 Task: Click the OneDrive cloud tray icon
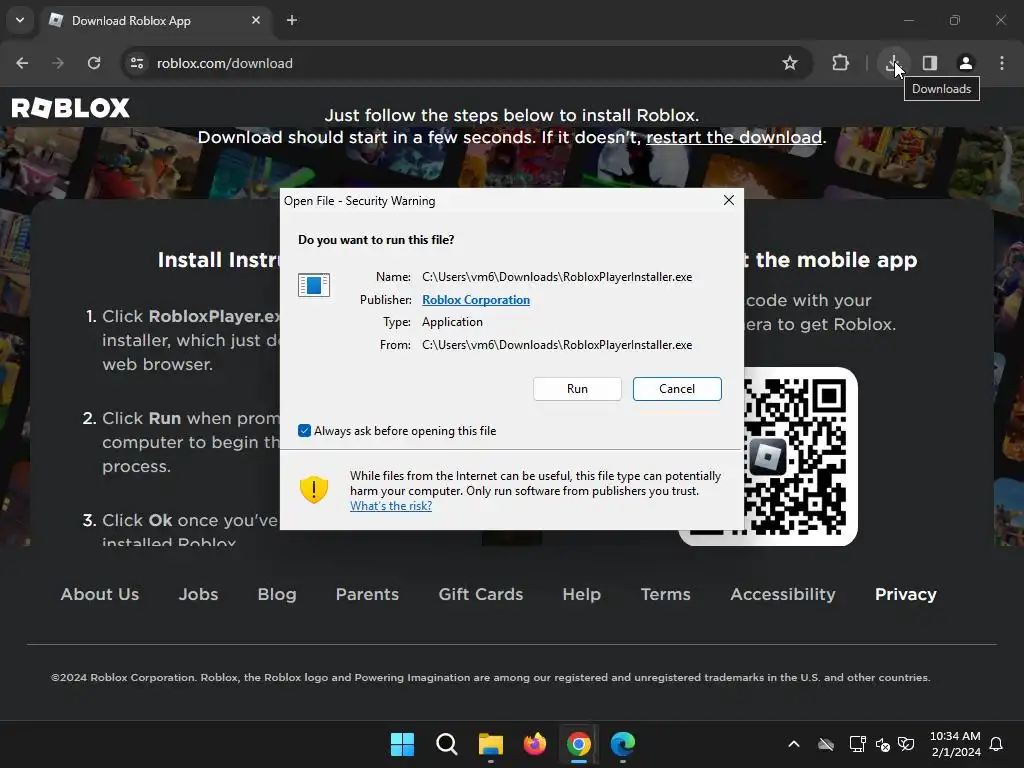[x=825, y=744]
